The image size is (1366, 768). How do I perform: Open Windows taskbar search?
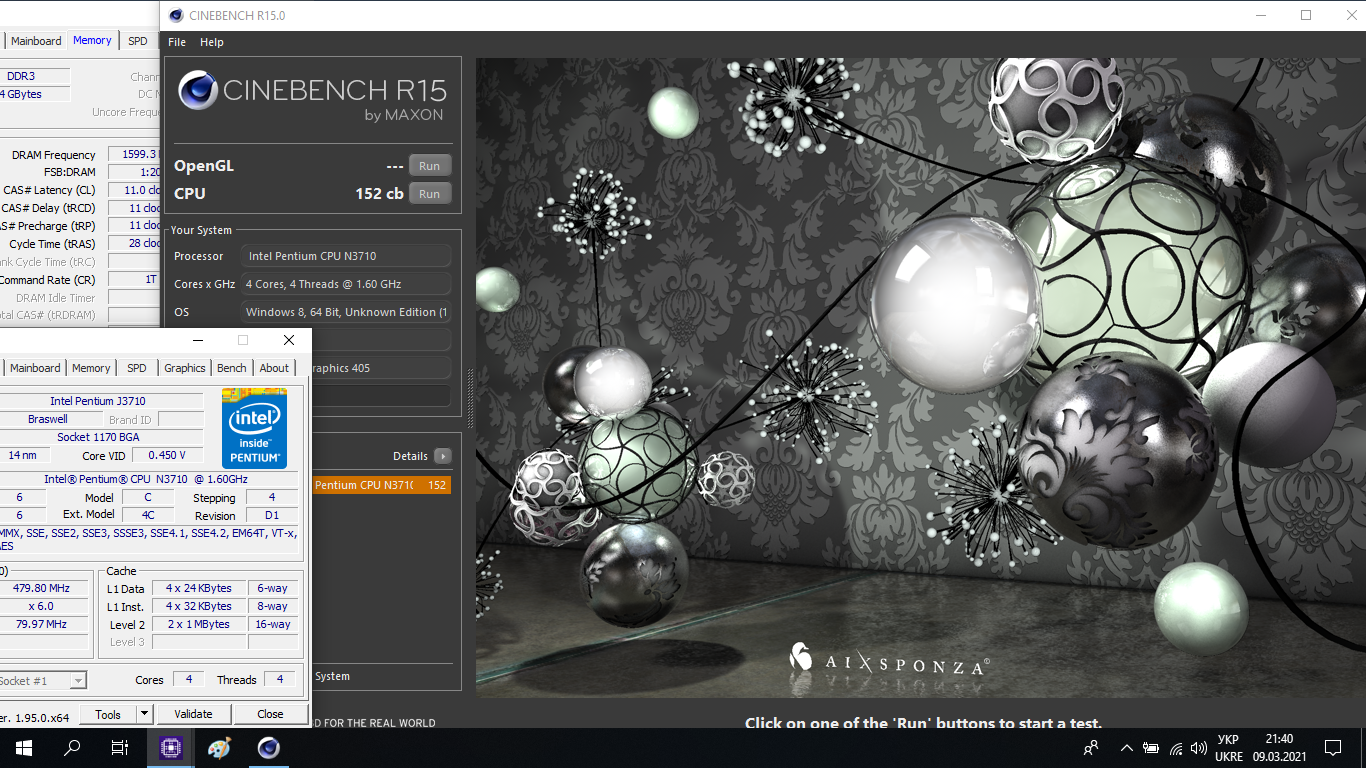pyautogui.click(x=72, y=748)
